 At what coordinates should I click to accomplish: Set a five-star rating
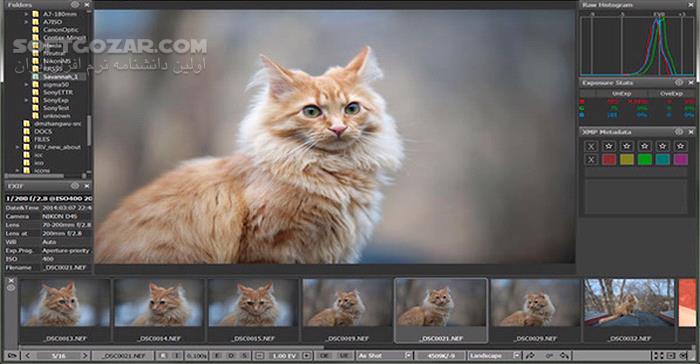(680, 146)
